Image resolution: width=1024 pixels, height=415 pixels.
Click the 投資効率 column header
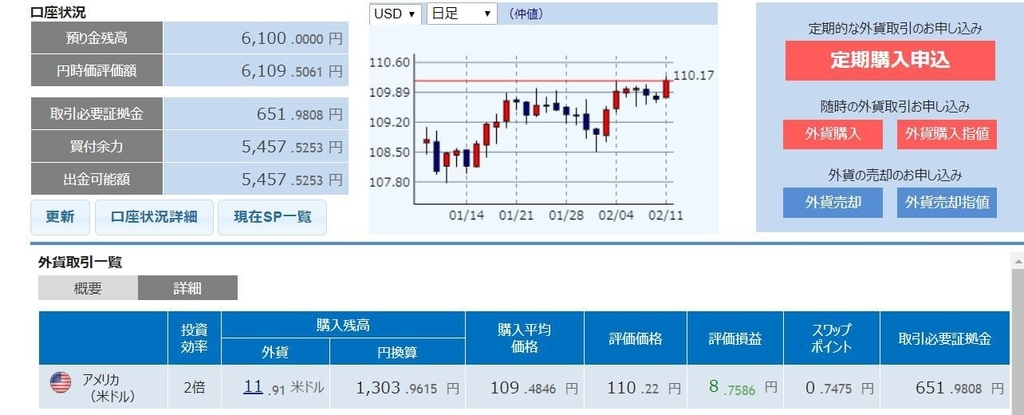195,338
